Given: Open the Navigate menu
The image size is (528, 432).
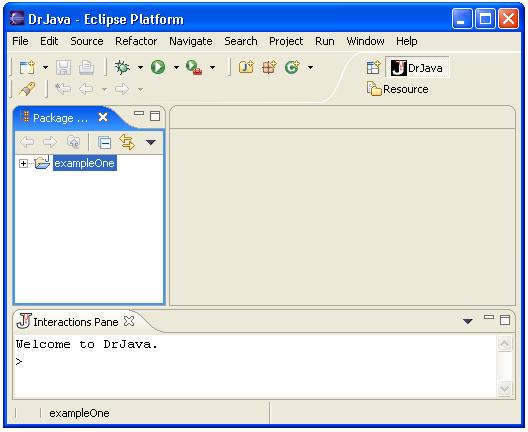Looking at the screenshot, I should pos(191,41).
